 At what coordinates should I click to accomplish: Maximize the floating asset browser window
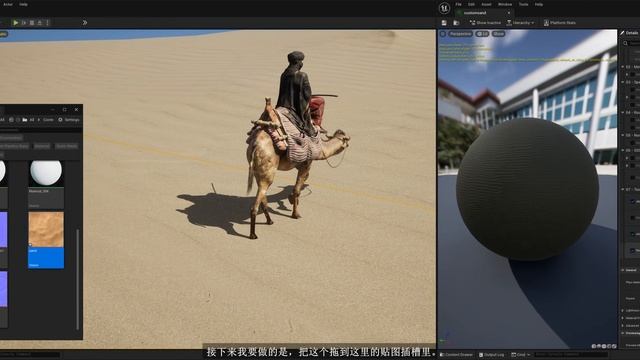point(64,109)
